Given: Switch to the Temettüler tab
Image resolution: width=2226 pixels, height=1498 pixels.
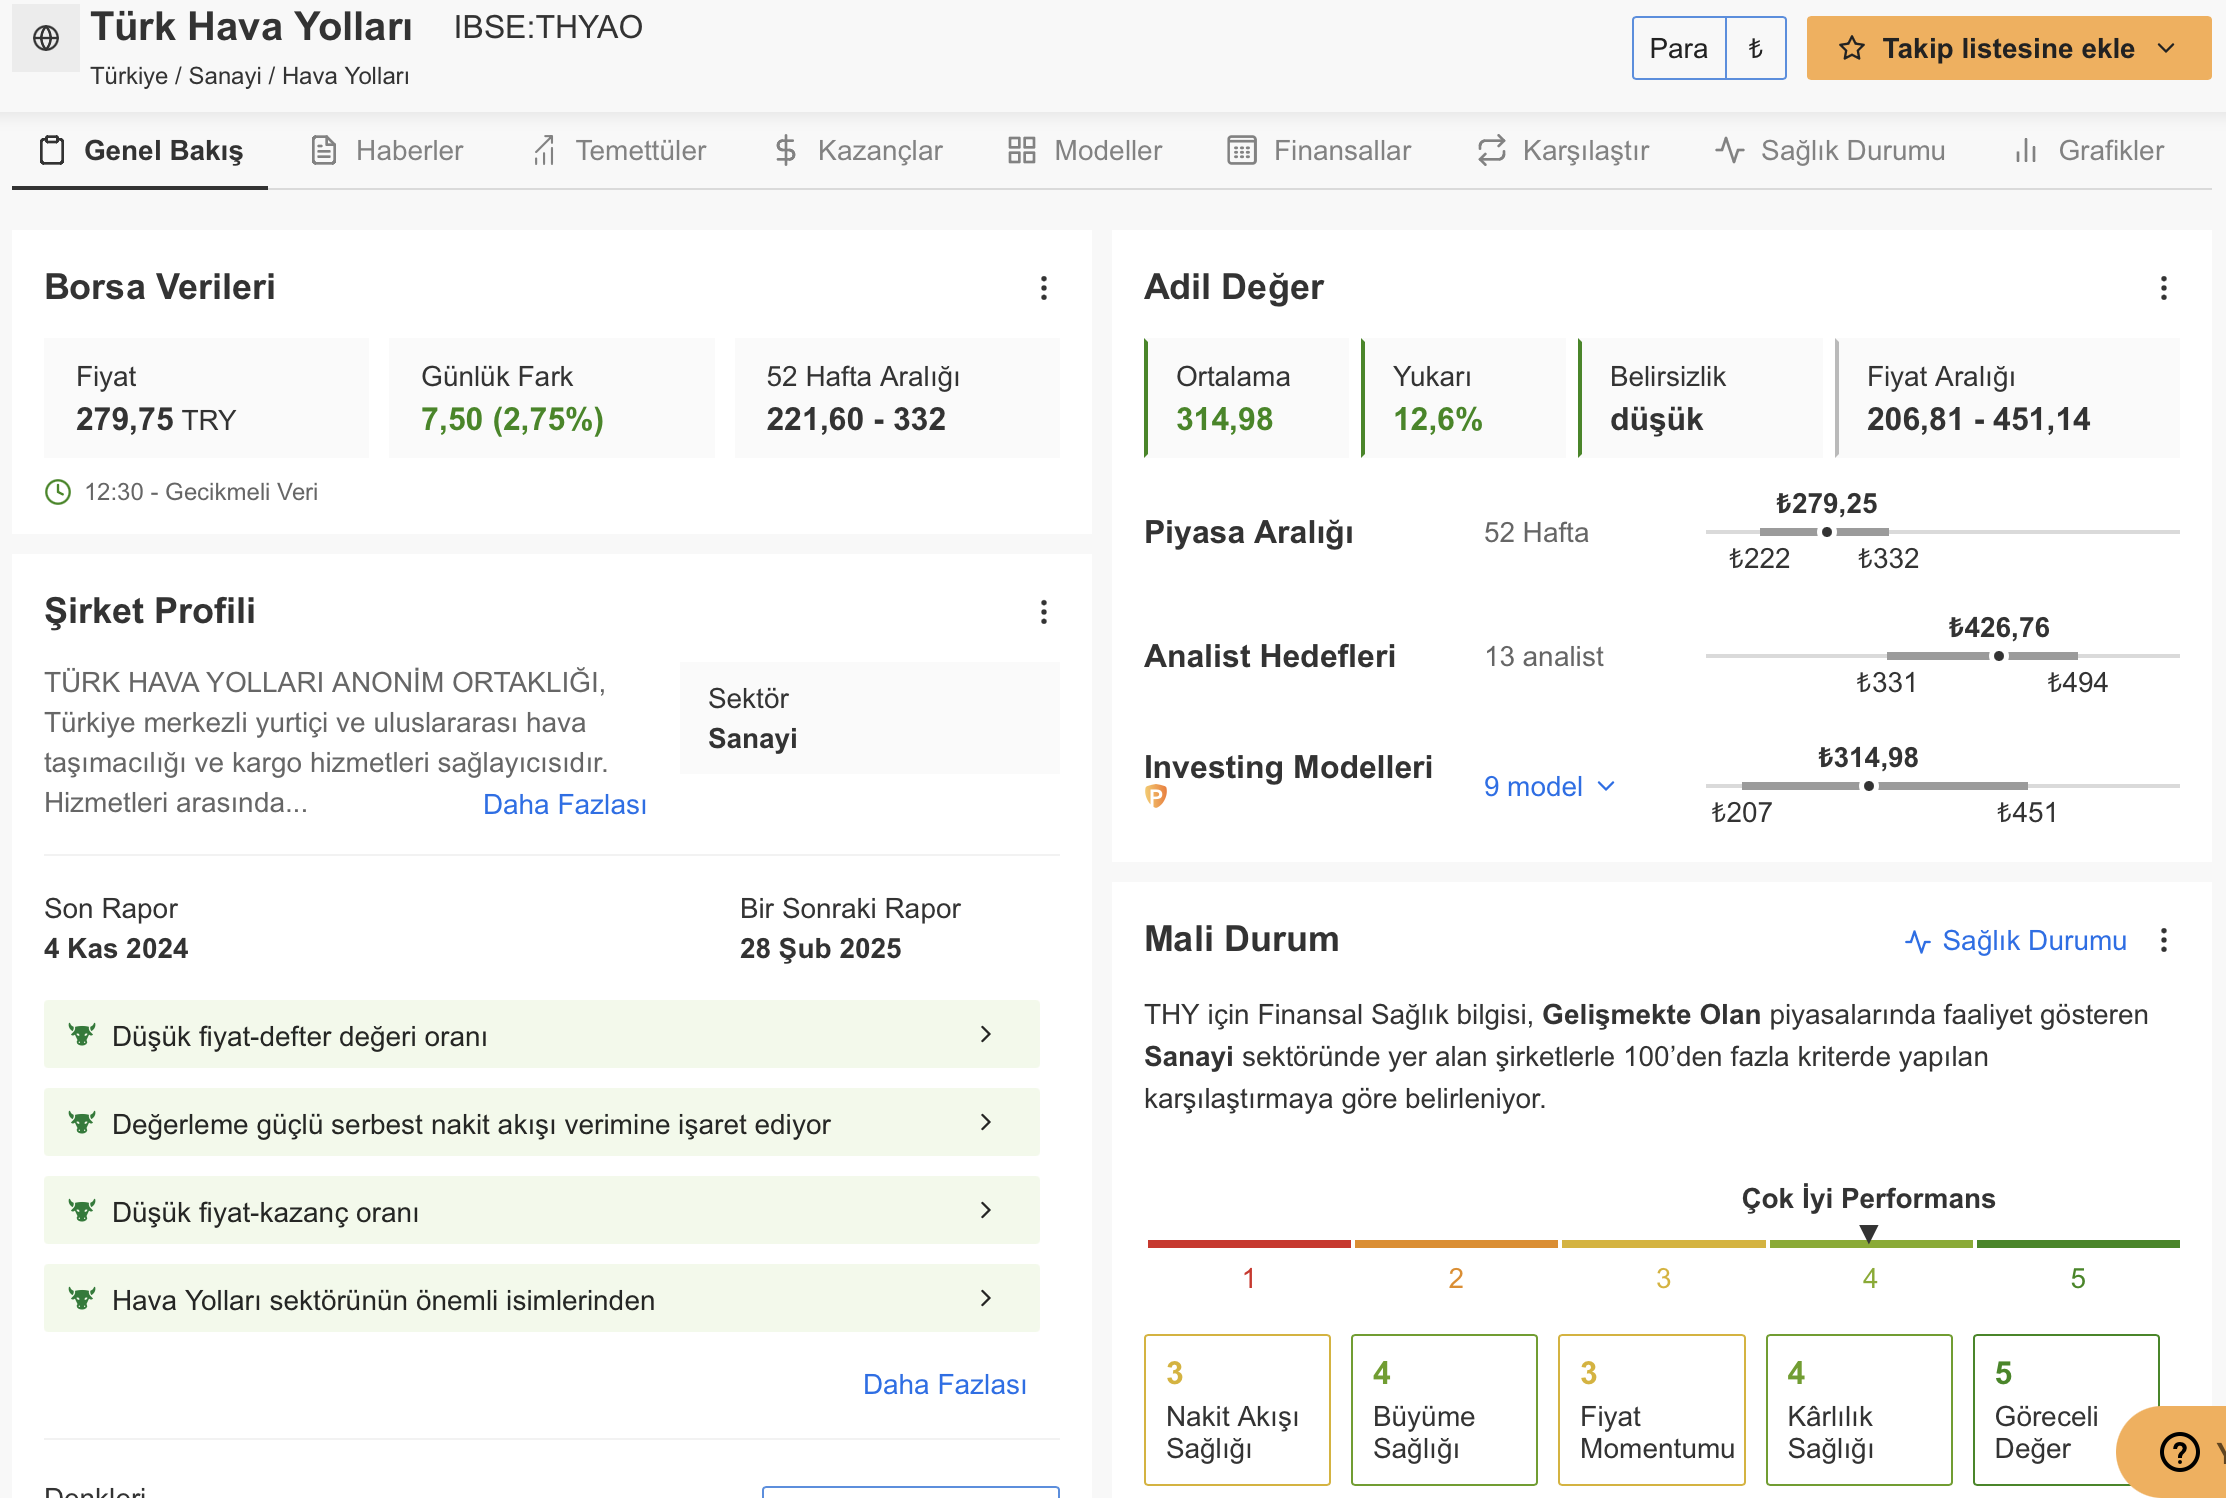Looking at the screenshot, I should [x=620, y=150].
